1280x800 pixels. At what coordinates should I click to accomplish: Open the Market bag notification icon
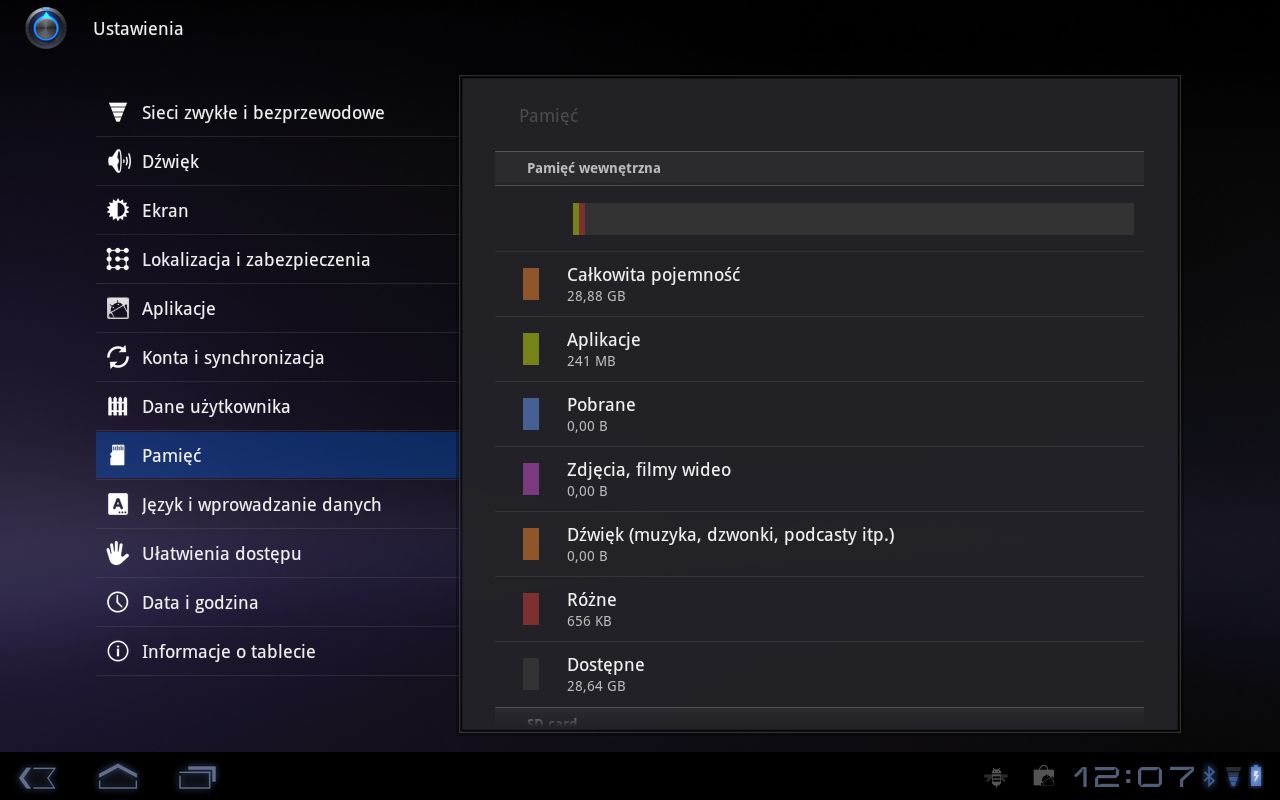pyautogui.click(x=1043, y=776)
